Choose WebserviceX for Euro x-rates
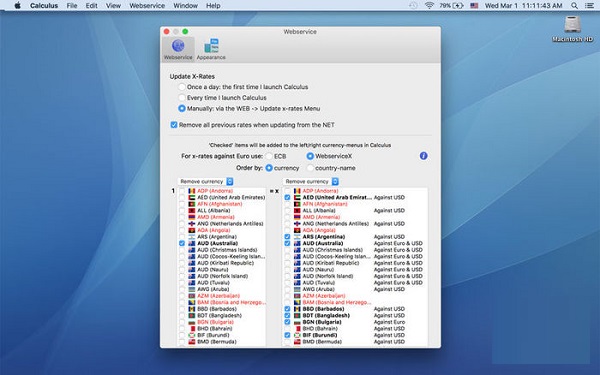 click(x=310, y=156)
